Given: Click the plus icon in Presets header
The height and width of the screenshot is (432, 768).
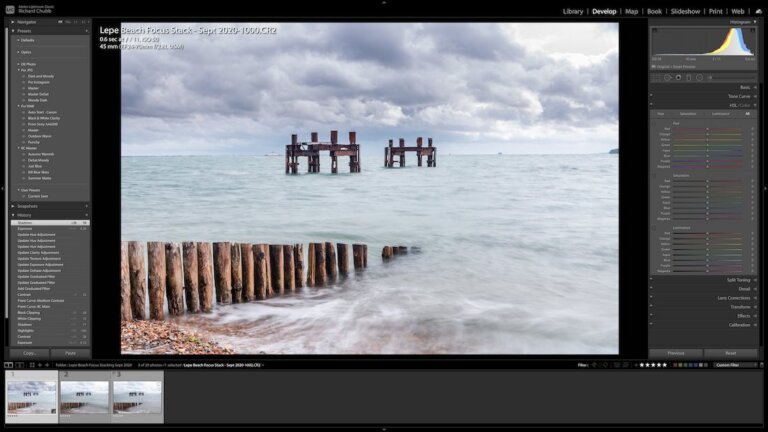Looking at the screenshot, I should pos(87,31).
